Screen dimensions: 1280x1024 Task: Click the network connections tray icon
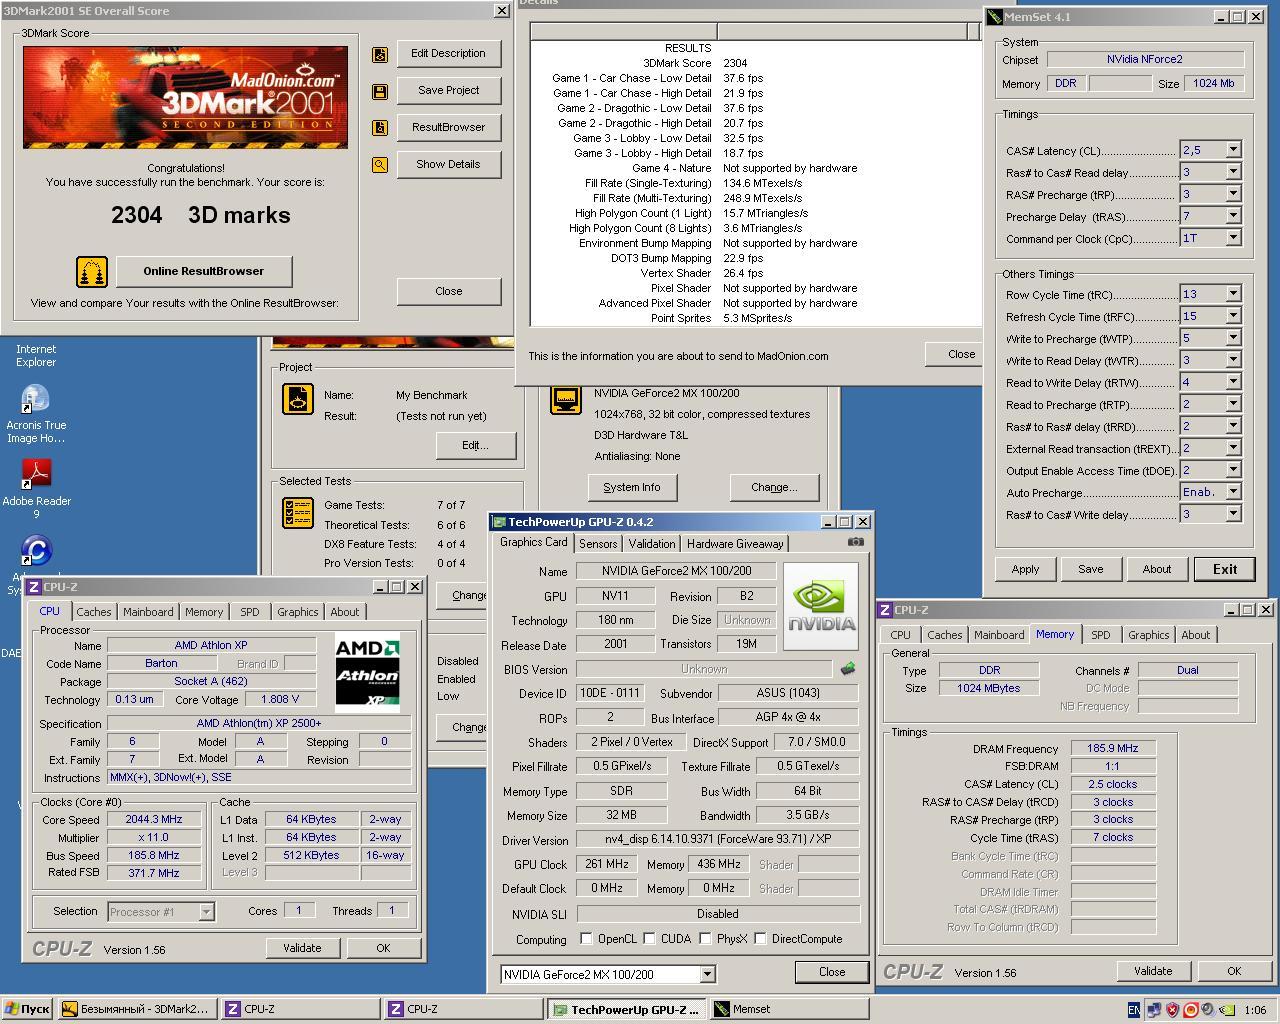[1155, 1010]
